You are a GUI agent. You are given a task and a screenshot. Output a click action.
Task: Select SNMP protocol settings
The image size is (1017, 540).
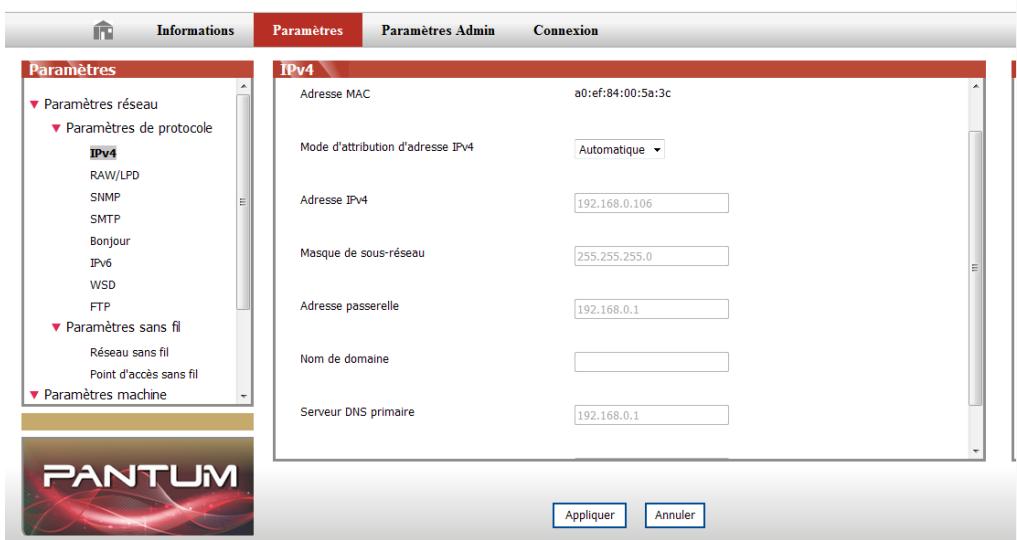(105, 197)
